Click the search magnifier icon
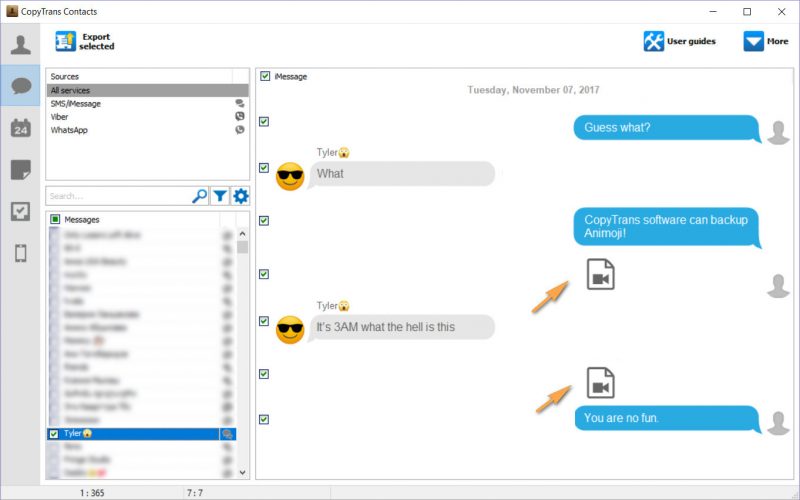Image resolution: width=800 pixels, height=500 pixels. [x=199, y=196]
